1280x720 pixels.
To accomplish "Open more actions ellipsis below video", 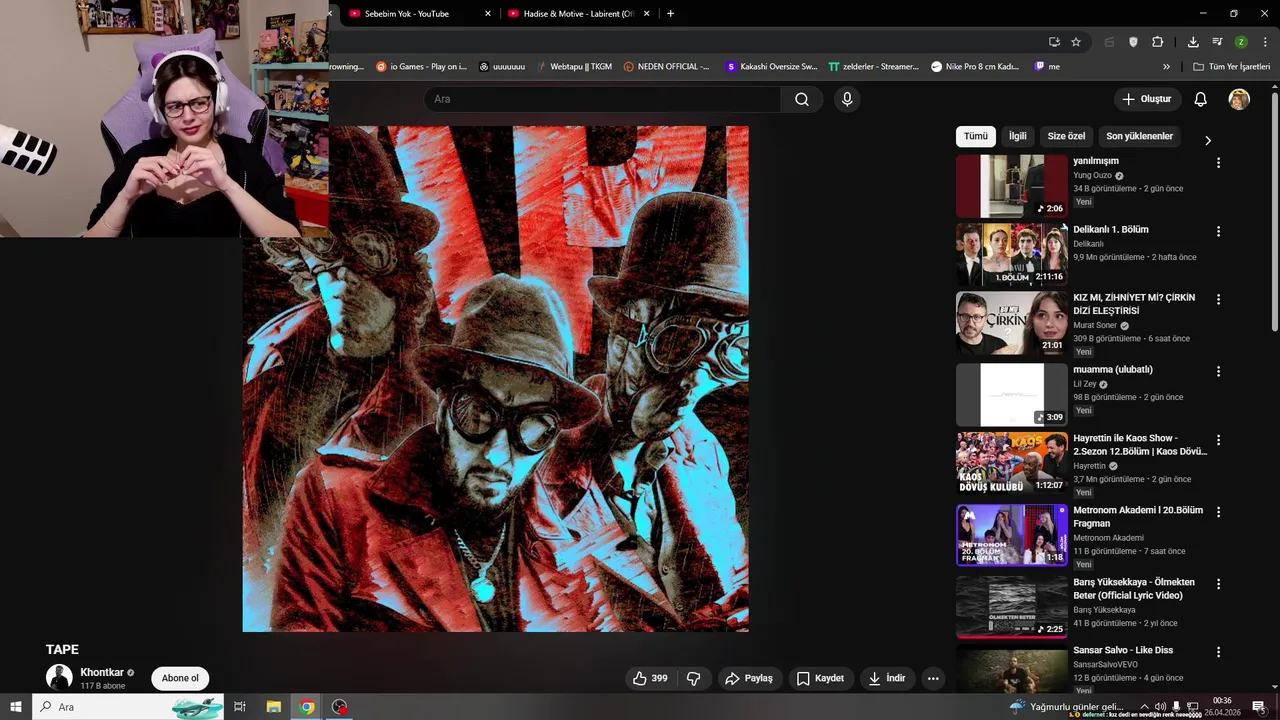I will [x=933, y=678].
